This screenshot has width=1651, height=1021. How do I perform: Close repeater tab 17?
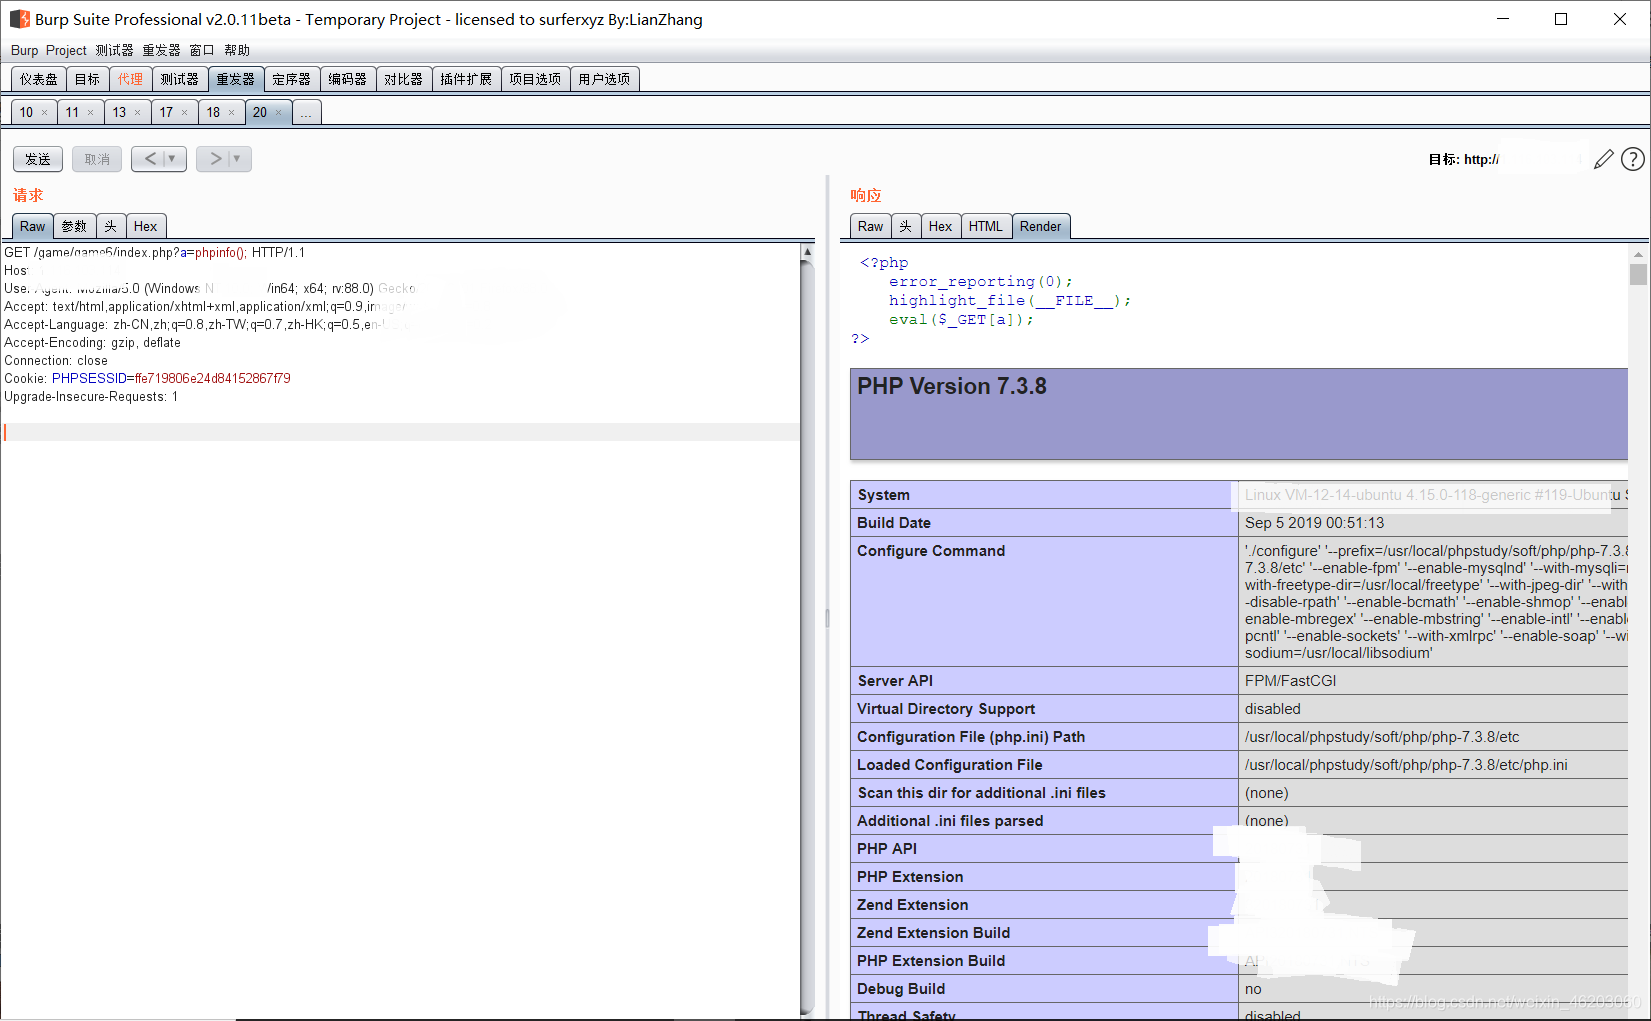click(x=184, y=113)
